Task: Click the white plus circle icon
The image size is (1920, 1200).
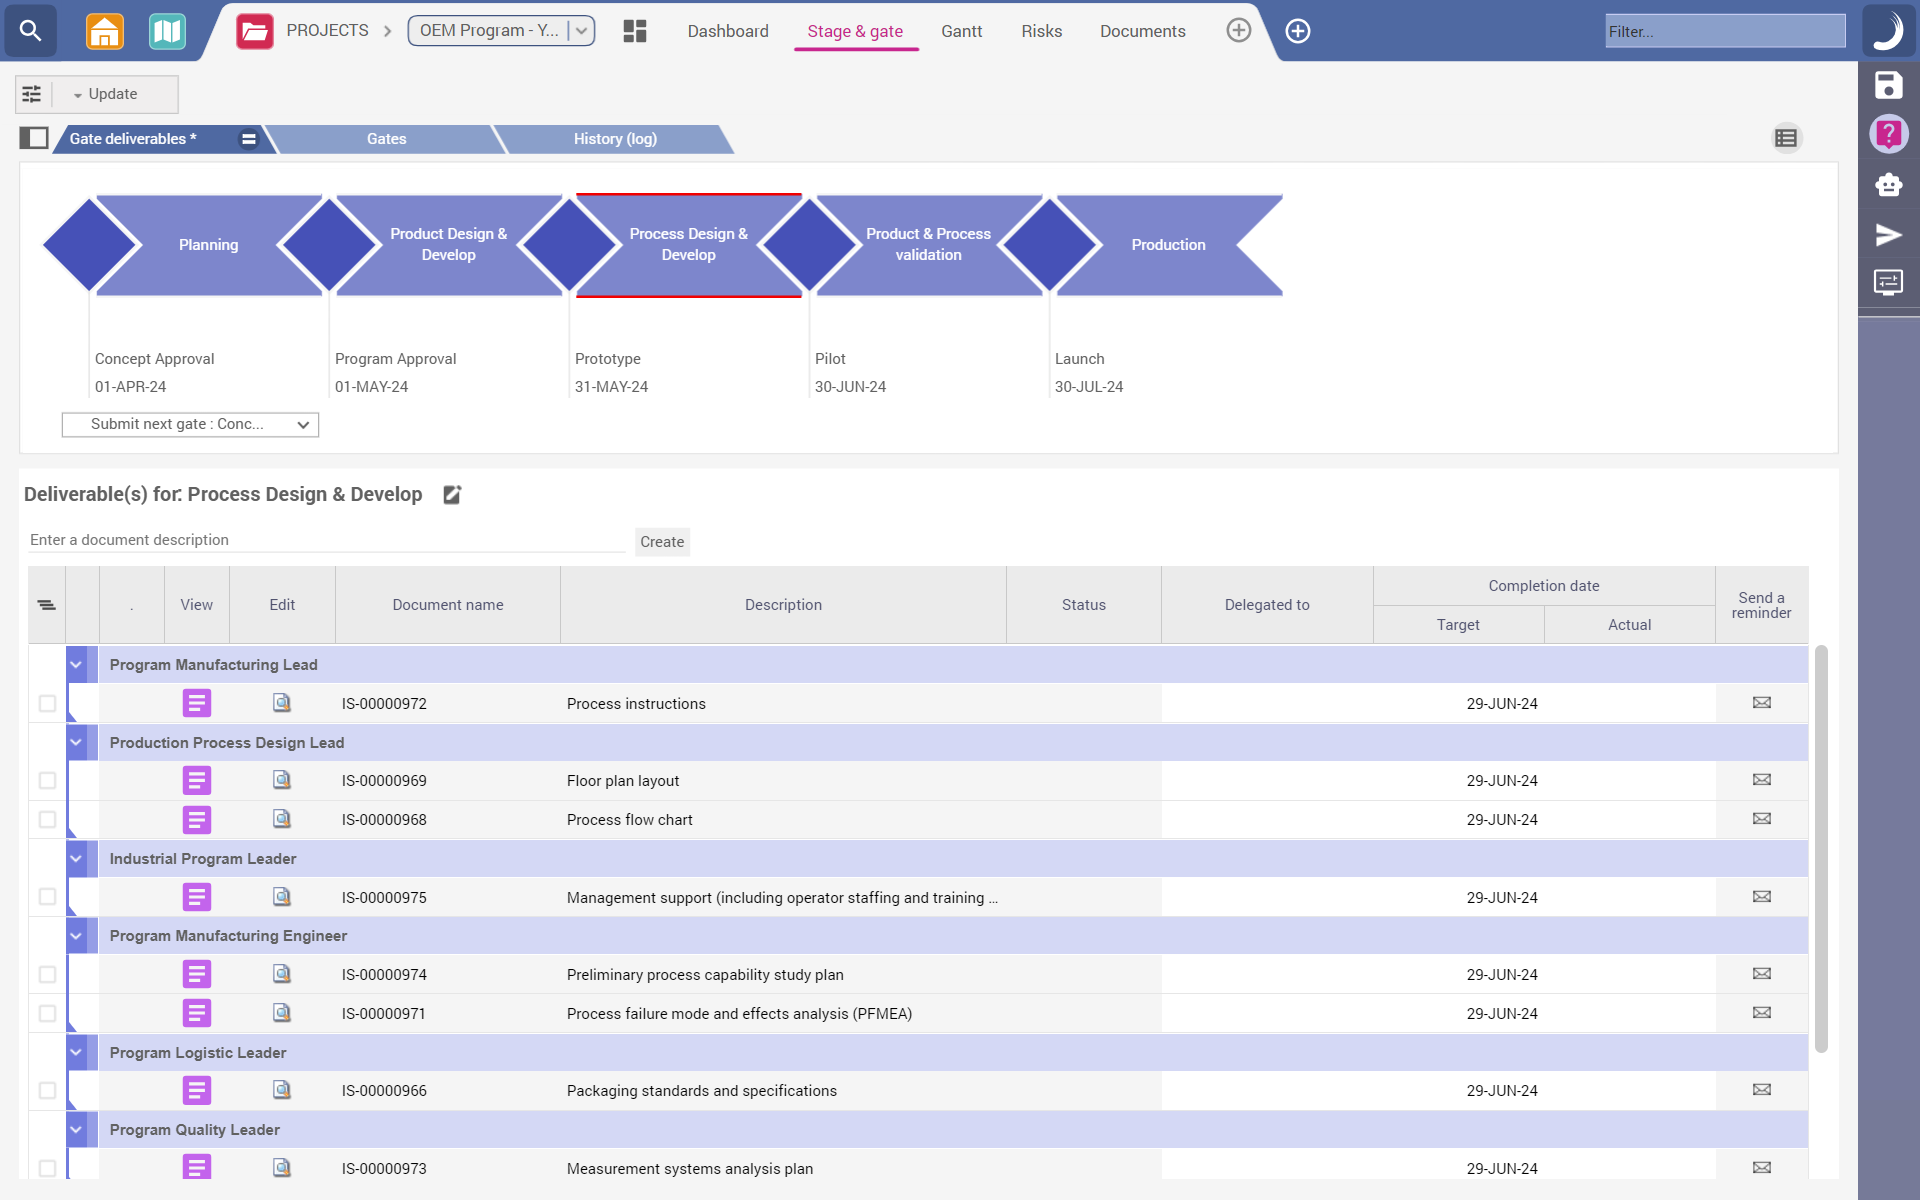Action: pos(1297,31)
